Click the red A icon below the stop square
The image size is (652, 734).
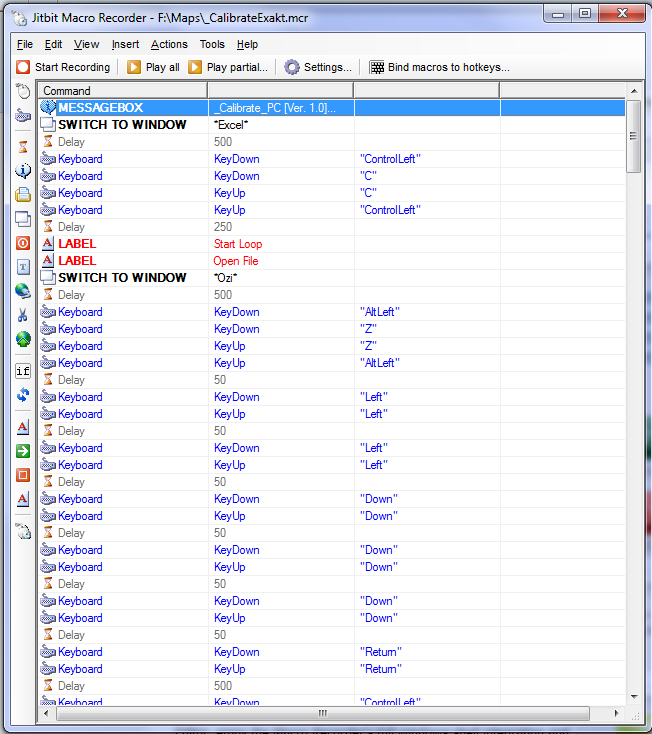pyautogui.click(x=22, y=499)
